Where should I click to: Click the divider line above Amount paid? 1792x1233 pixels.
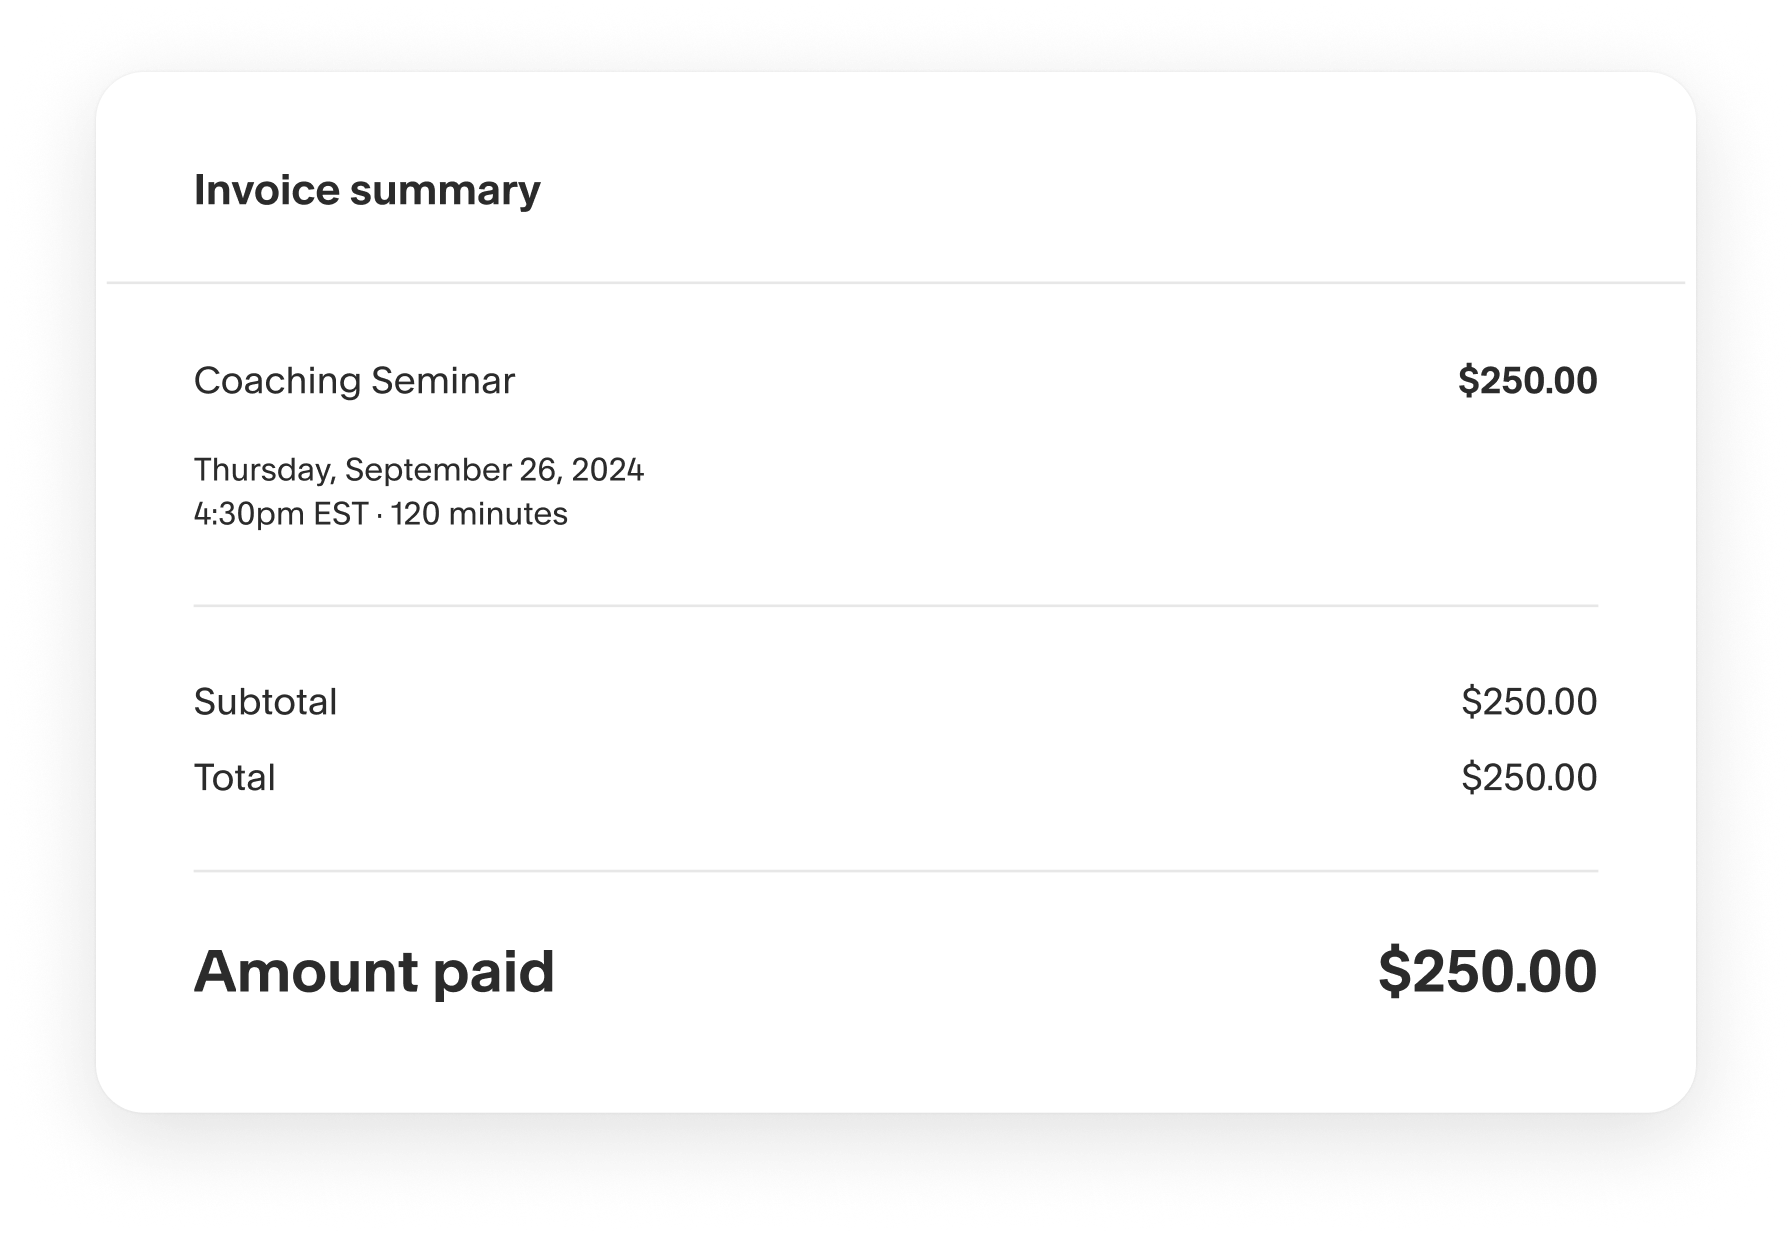(x=896, y=871)
